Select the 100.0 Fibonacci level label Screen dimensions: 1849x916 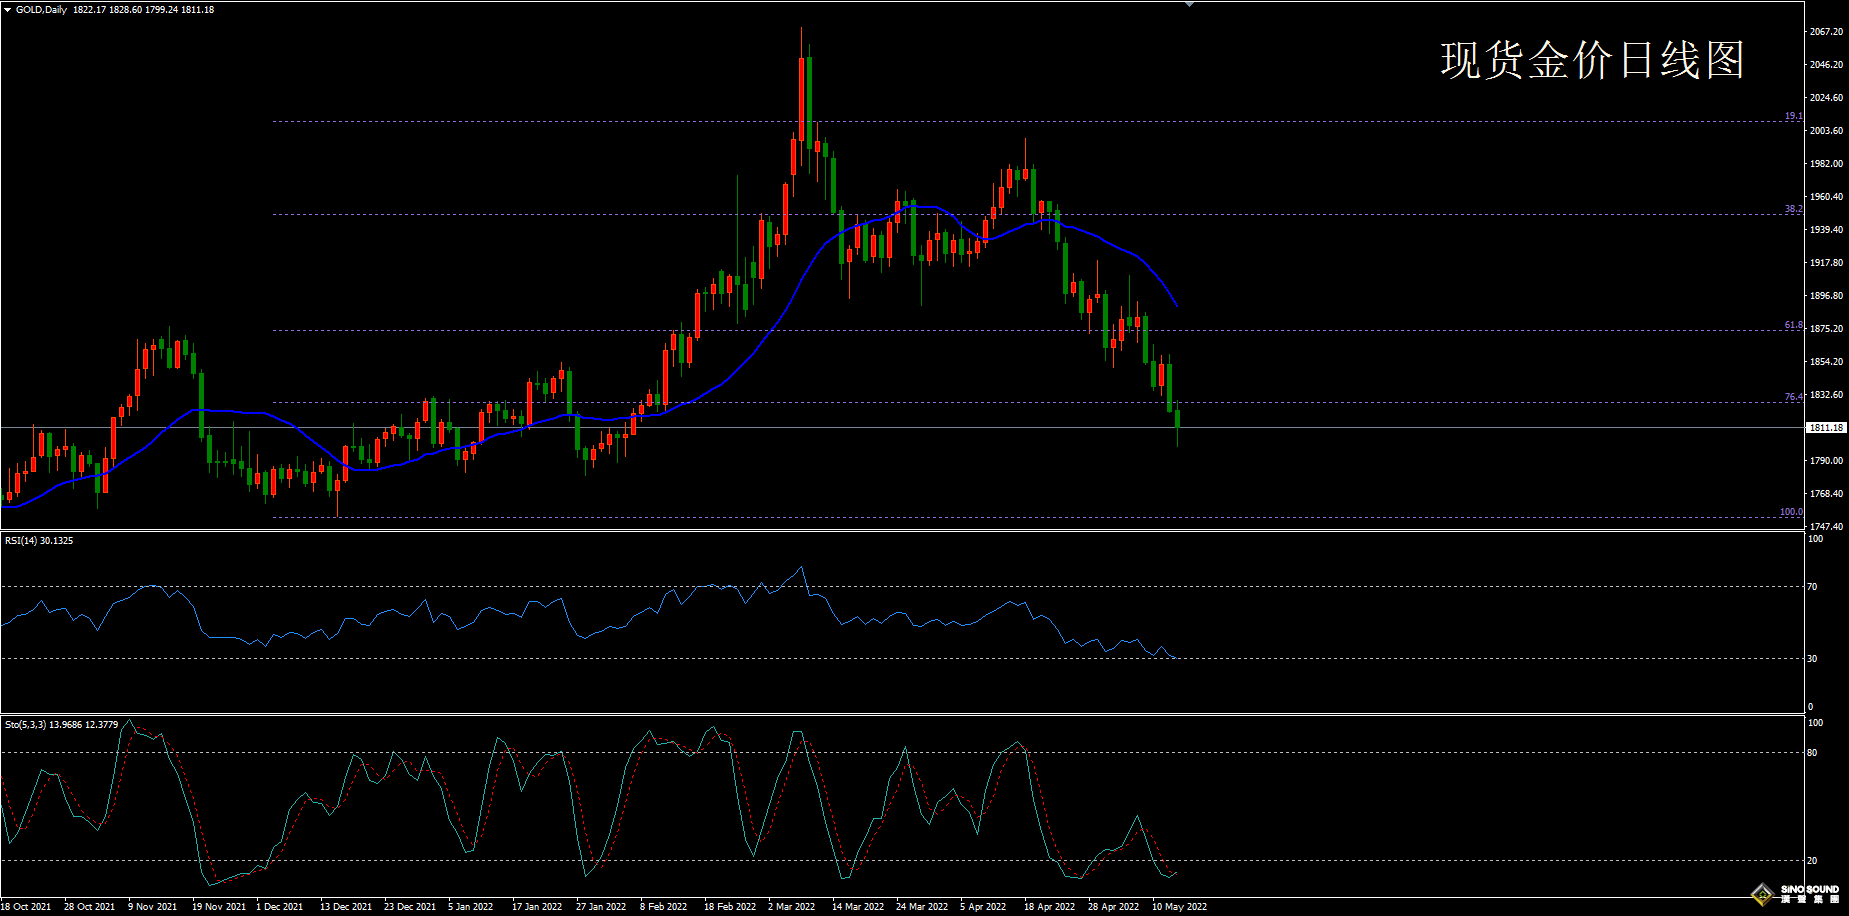1790,512
